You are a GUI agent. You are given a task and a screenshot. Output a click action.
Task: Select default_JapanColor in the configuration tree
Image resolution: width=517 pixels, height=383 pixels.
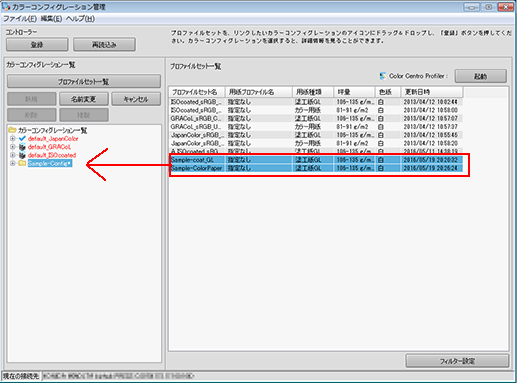pos(53,138)
